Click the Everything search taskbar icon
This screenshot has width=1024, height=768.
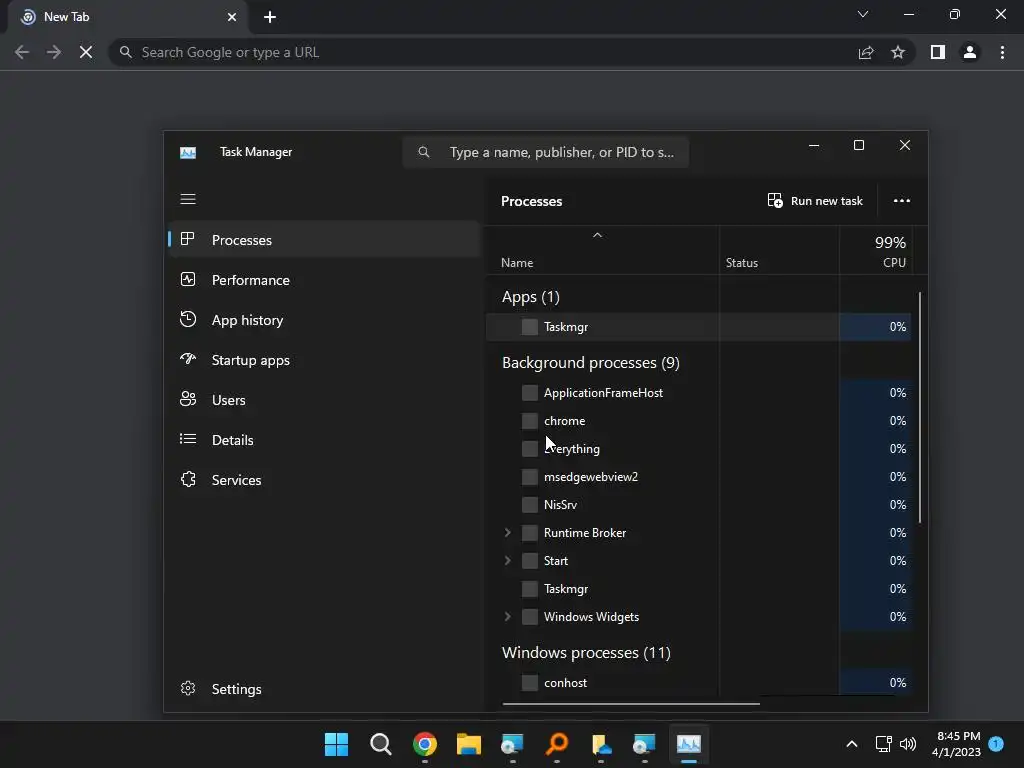click(557, 744)
